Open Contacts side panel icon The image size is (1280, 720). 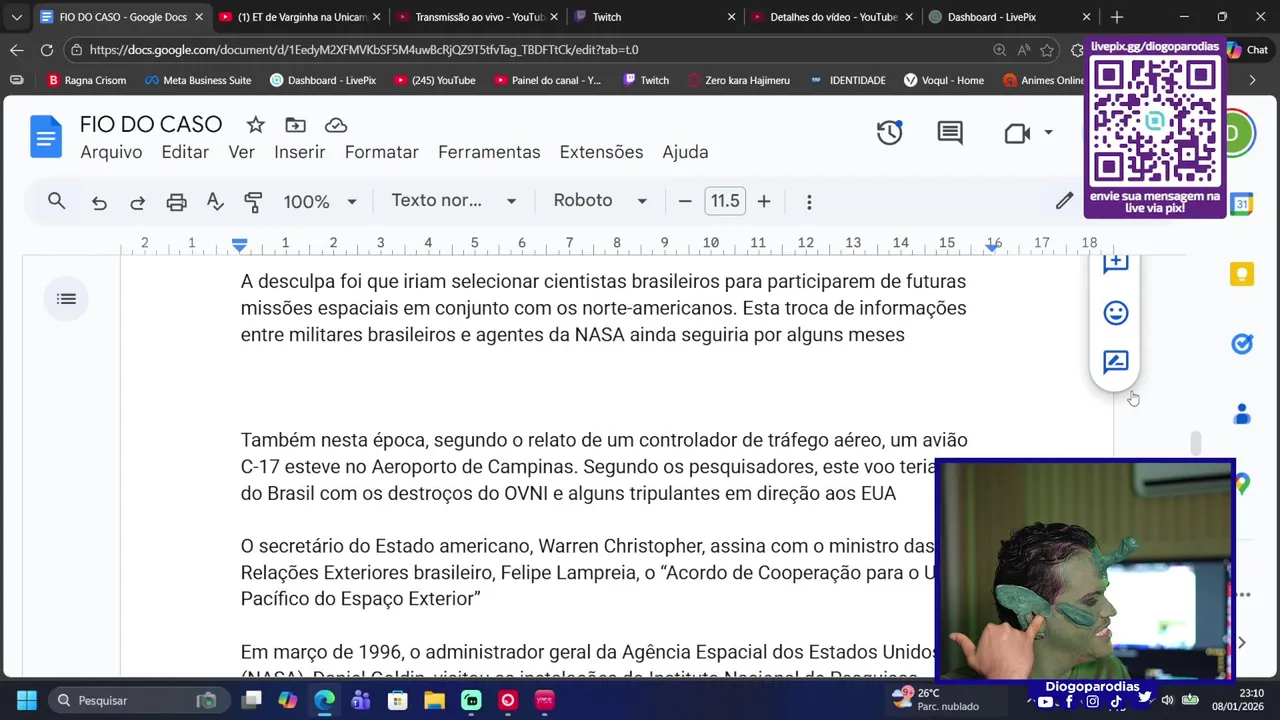pyautogui.click(x=1242, y=413)
